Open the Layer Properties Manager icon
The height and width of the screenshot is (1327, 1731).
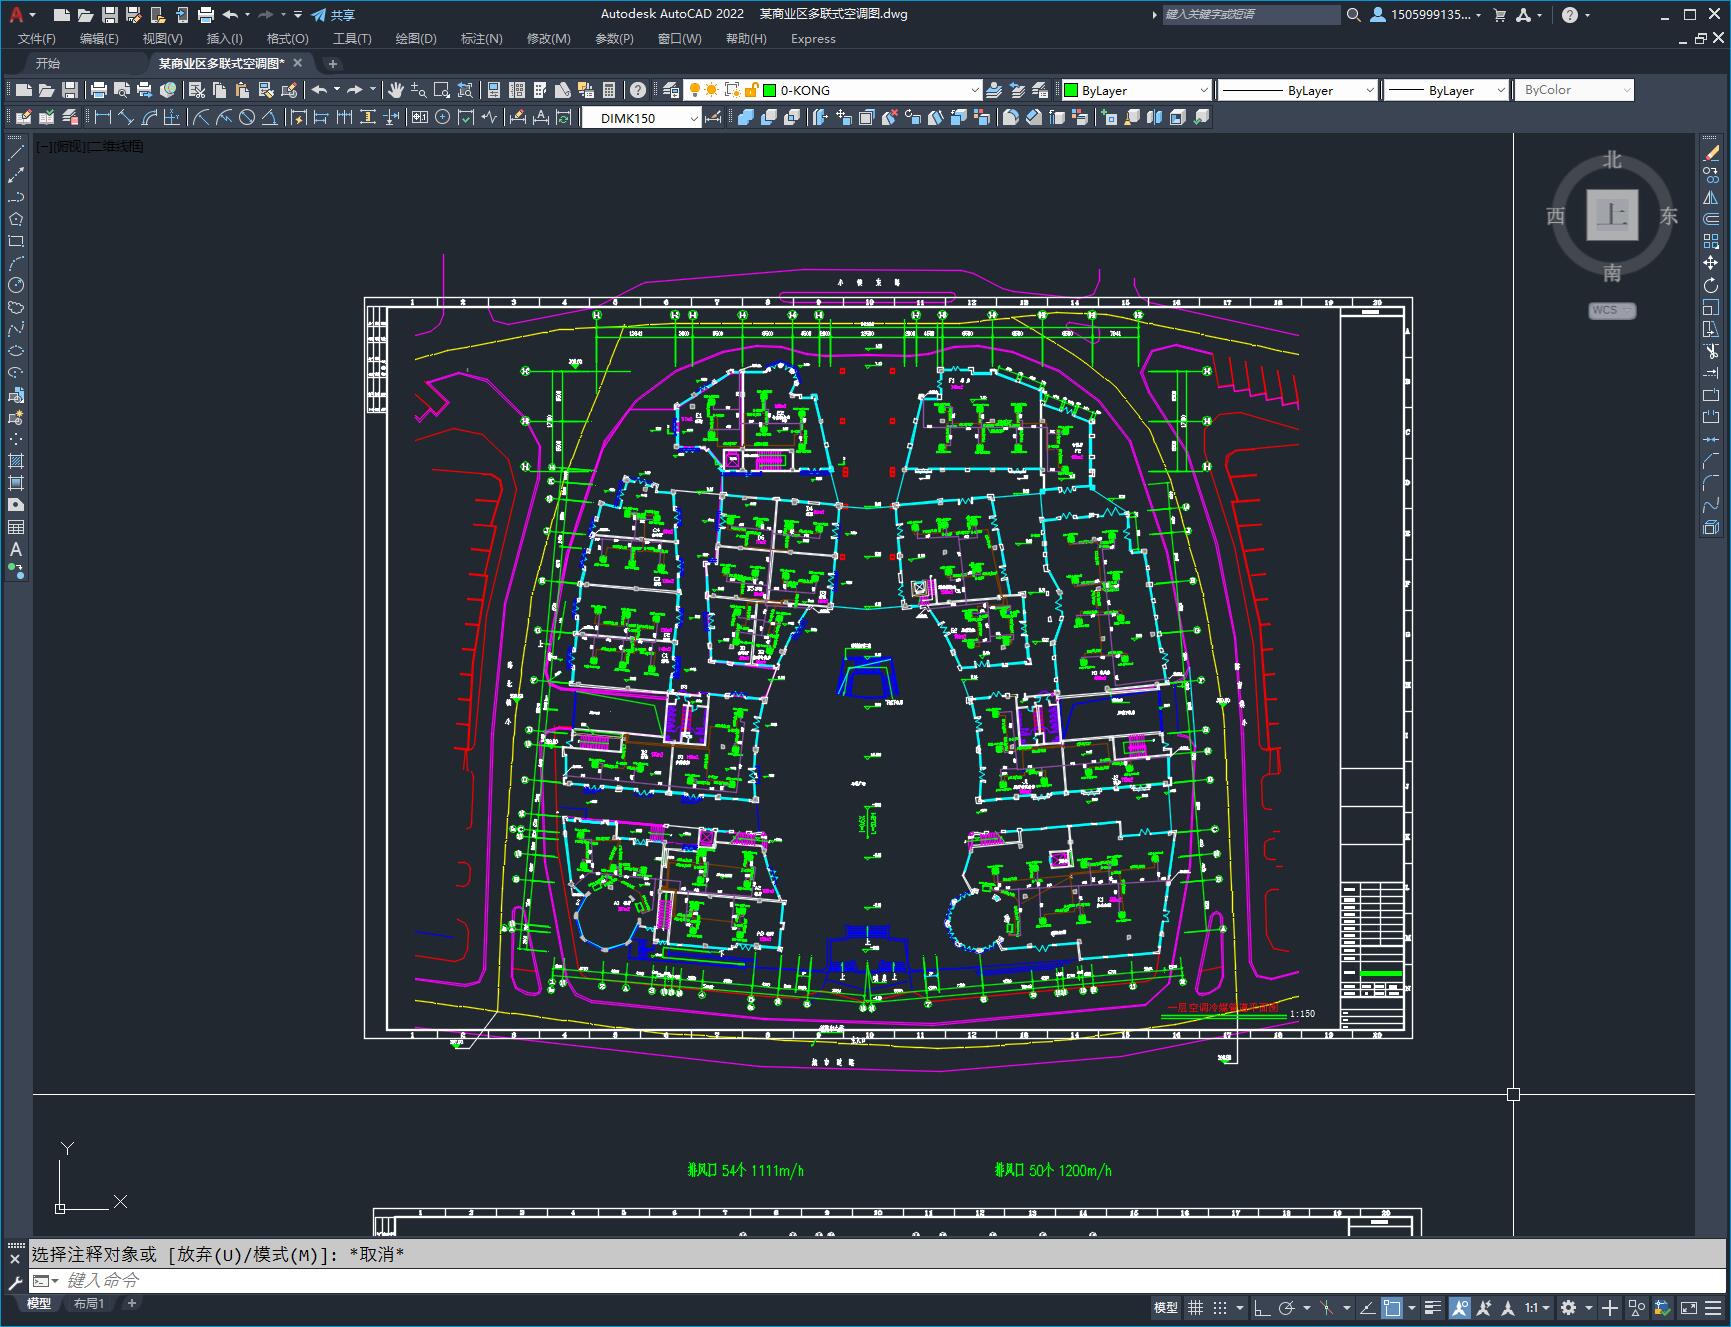pyautogui.click(x=670, y=90)
